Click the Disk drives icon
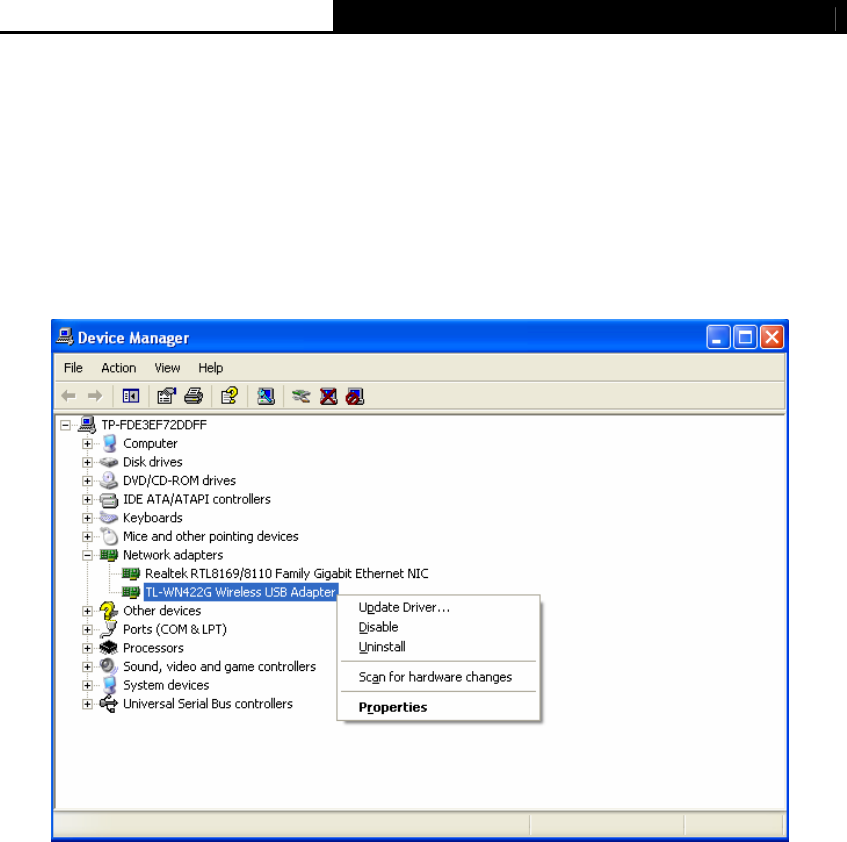The image size is (847, 842). point(109,462)
